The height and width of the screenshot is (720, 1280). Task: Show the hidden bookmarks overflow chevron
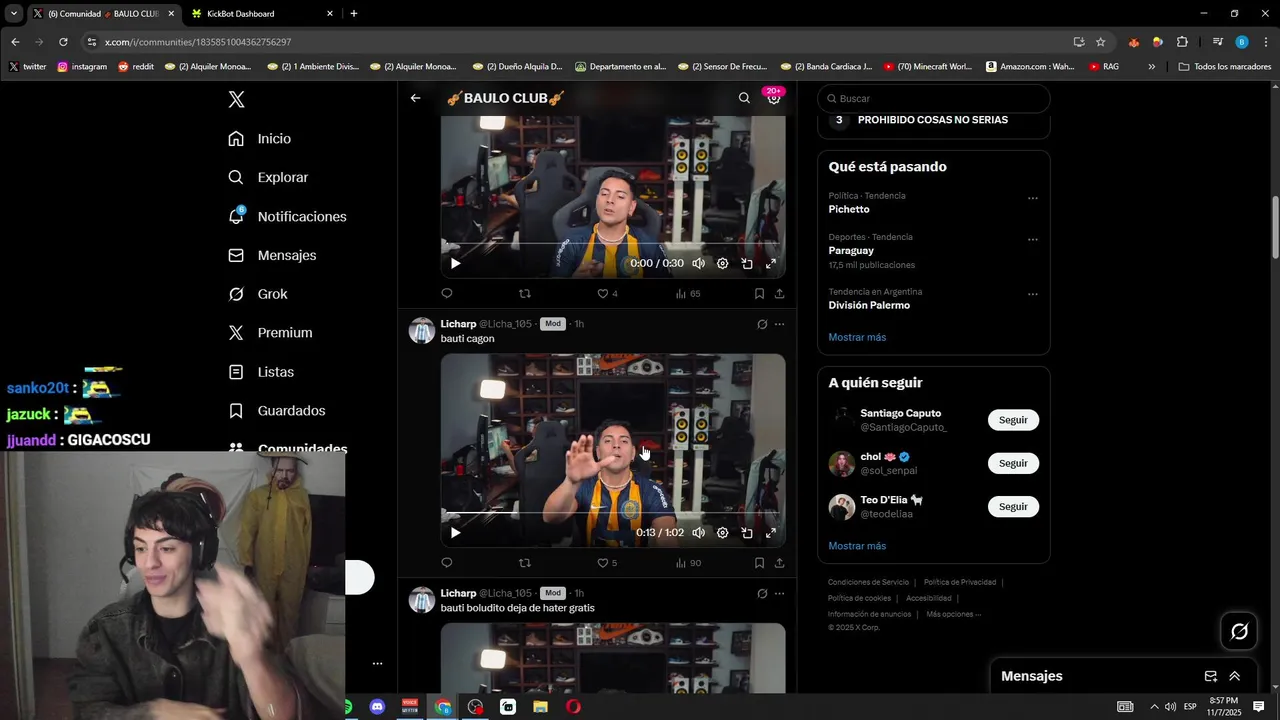pos(1151,67)
